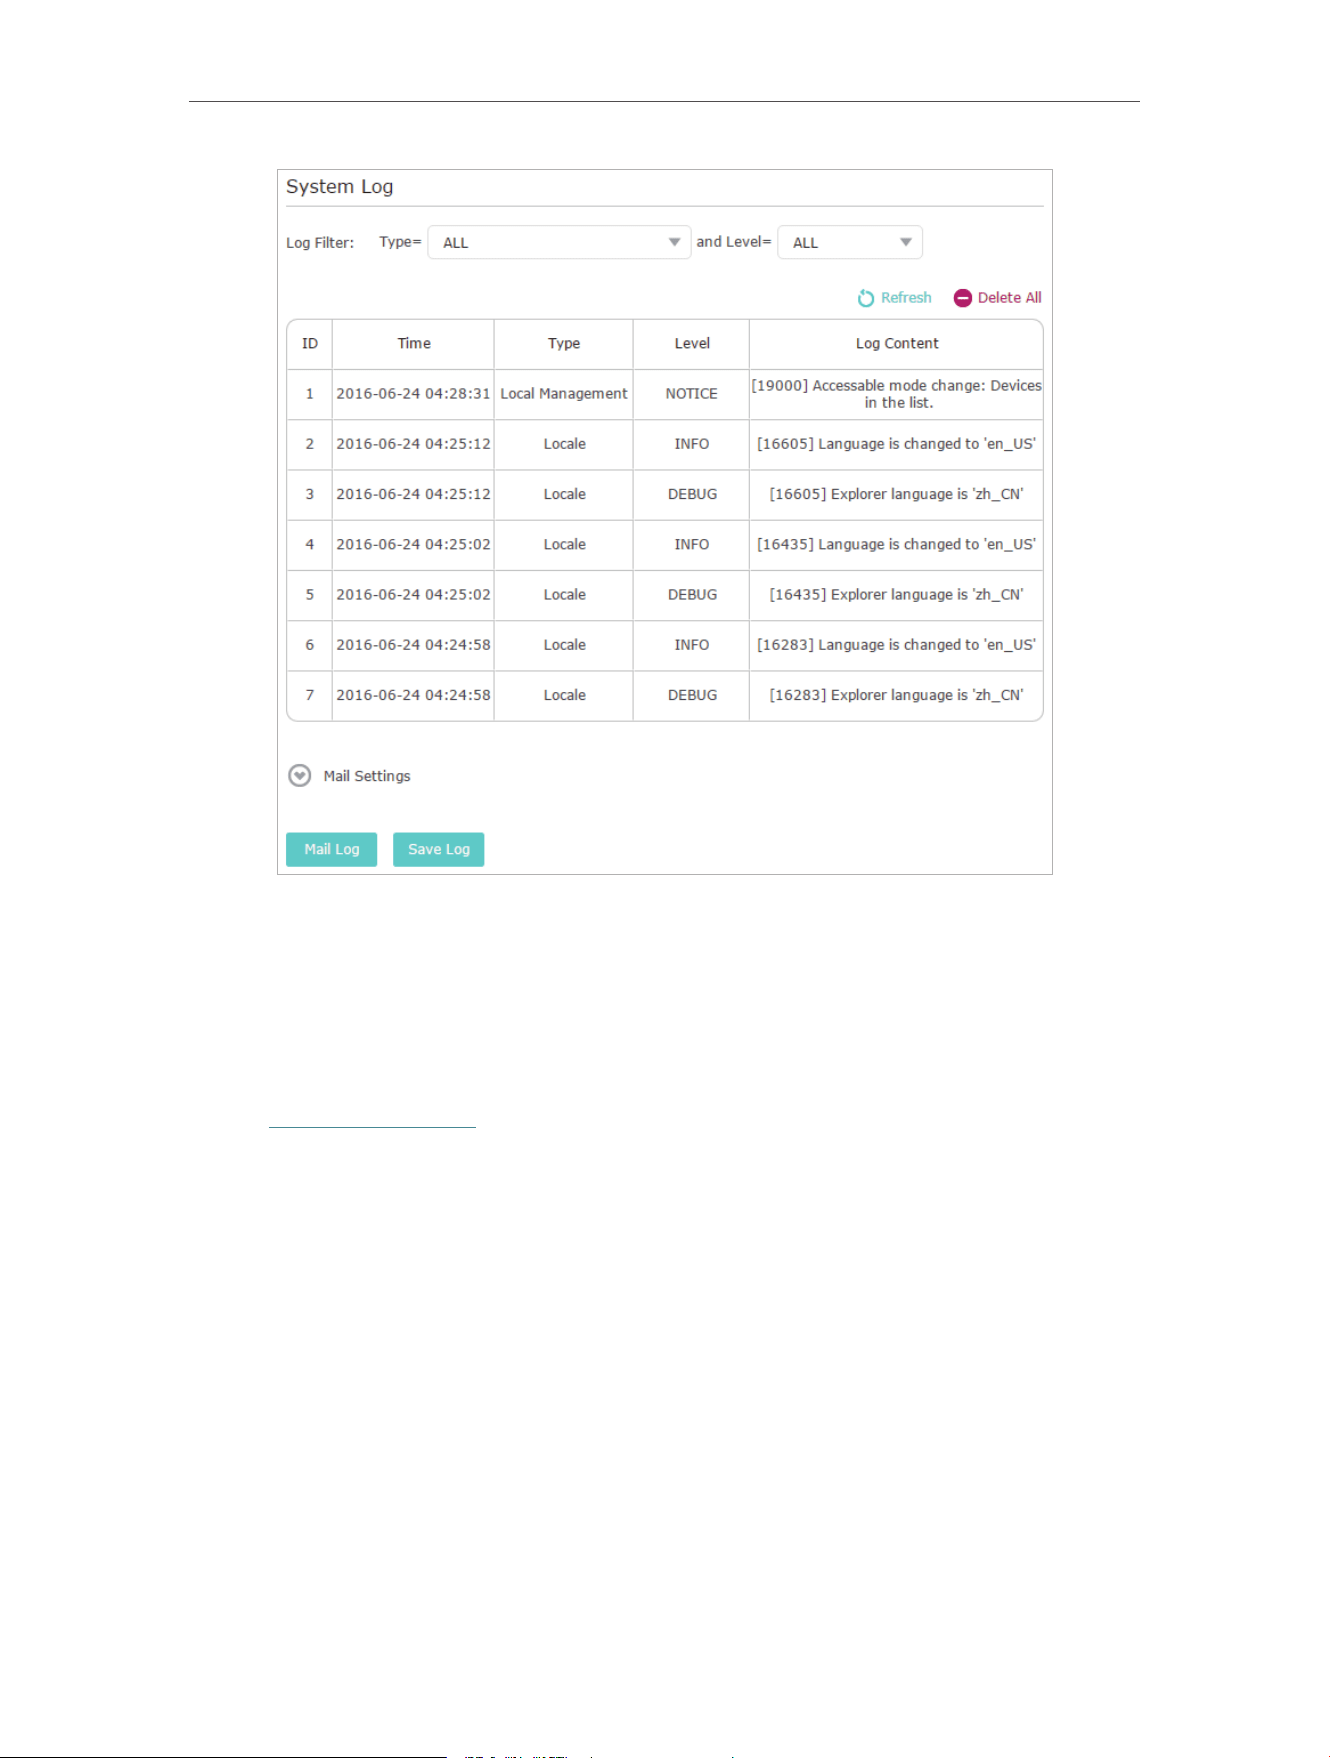Viewport: 1330px width, 1758px height.
Task: Click ID cell number 5
Action: click(x=310, y=594)
